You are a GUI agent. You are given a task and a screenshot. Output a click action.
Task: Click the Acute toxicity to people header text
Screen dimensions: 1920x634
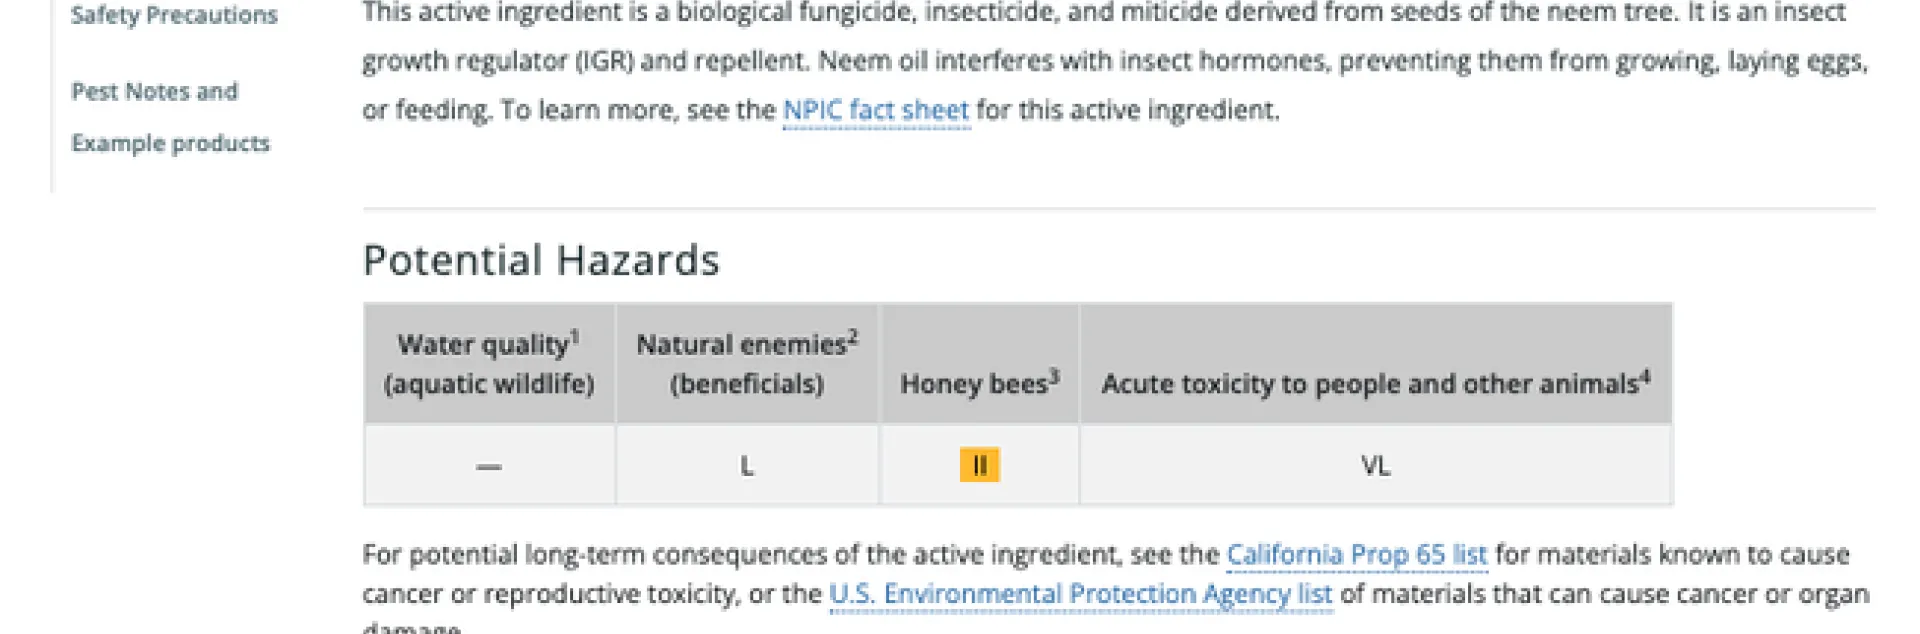pyautogui.click(x=1369, y=384)
